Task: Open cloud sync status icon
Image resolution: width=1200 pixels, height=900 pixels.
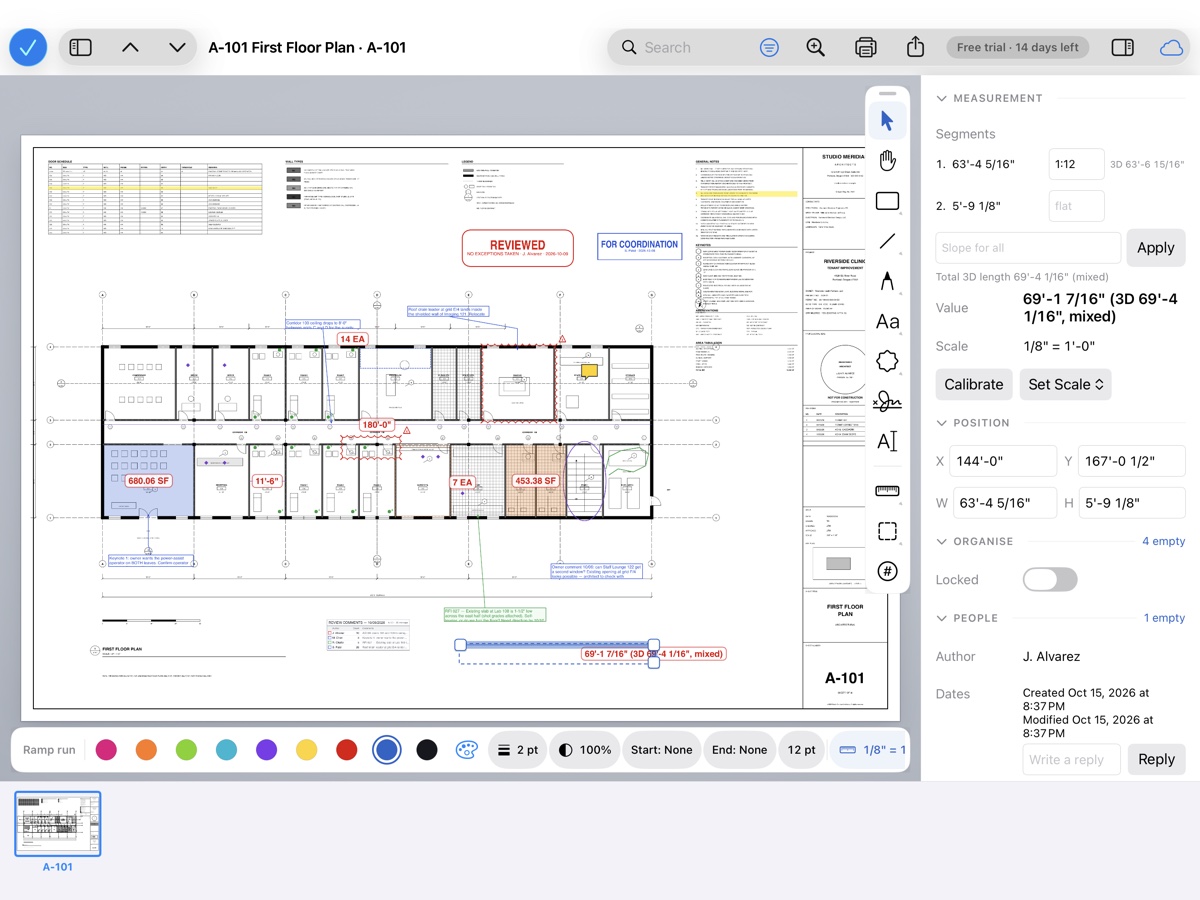Action: pyautogui.click(x=1171, y=47)
